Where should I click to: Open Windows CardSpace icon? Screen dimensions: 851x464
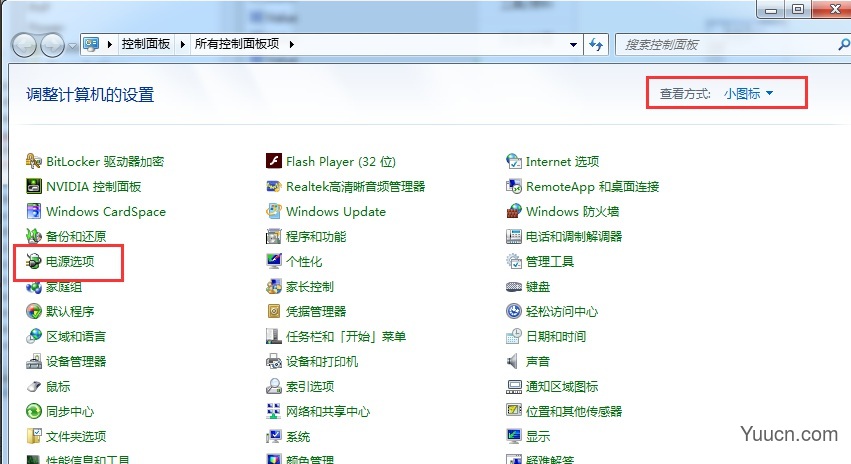(x=34, y=211)
